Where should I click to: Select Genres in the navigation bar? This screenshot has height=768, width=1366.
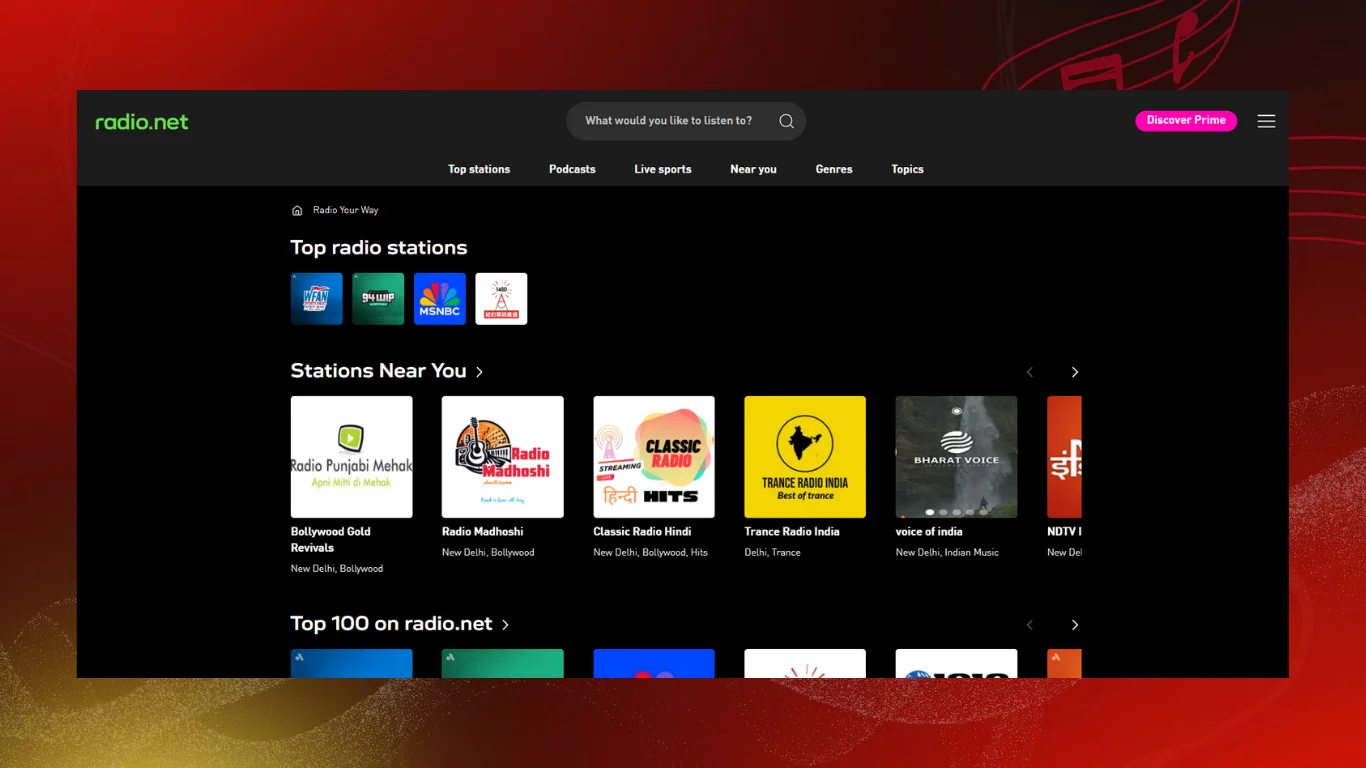tap(834, 169)
